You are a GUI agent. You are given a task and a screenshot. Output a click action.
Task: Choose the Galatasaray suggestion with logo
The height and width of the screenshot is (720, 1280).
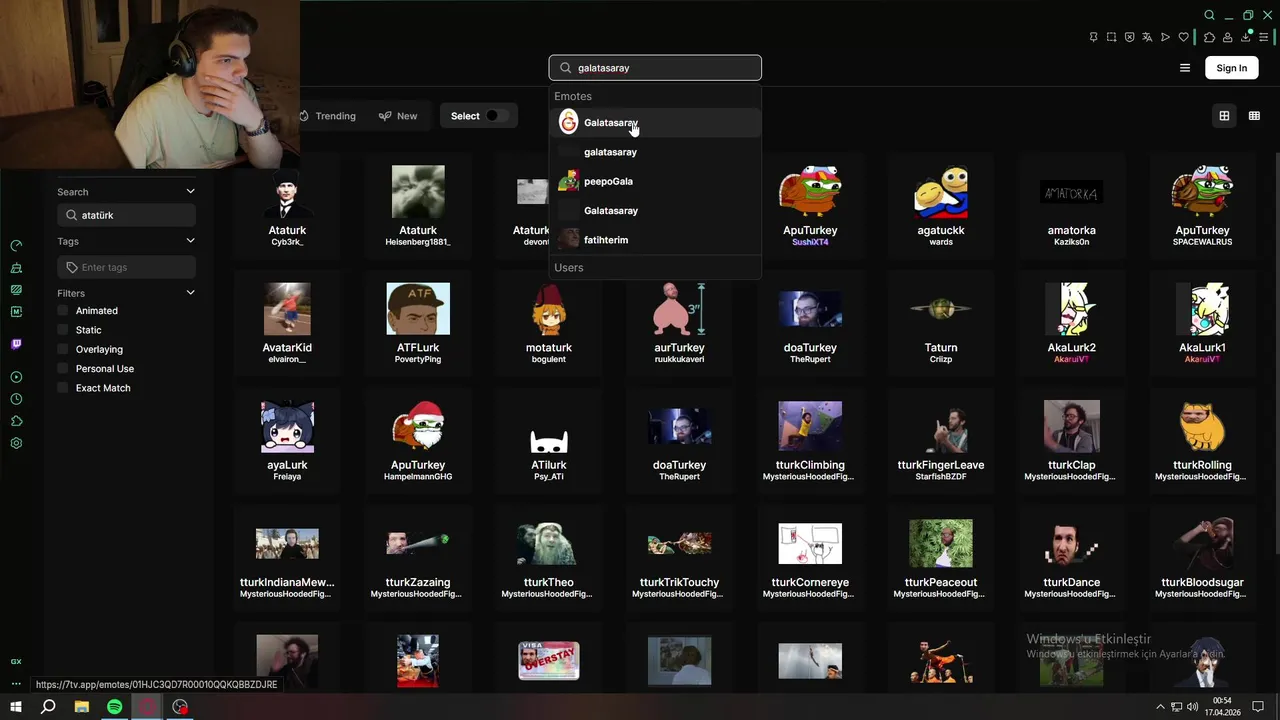(655, 123)
